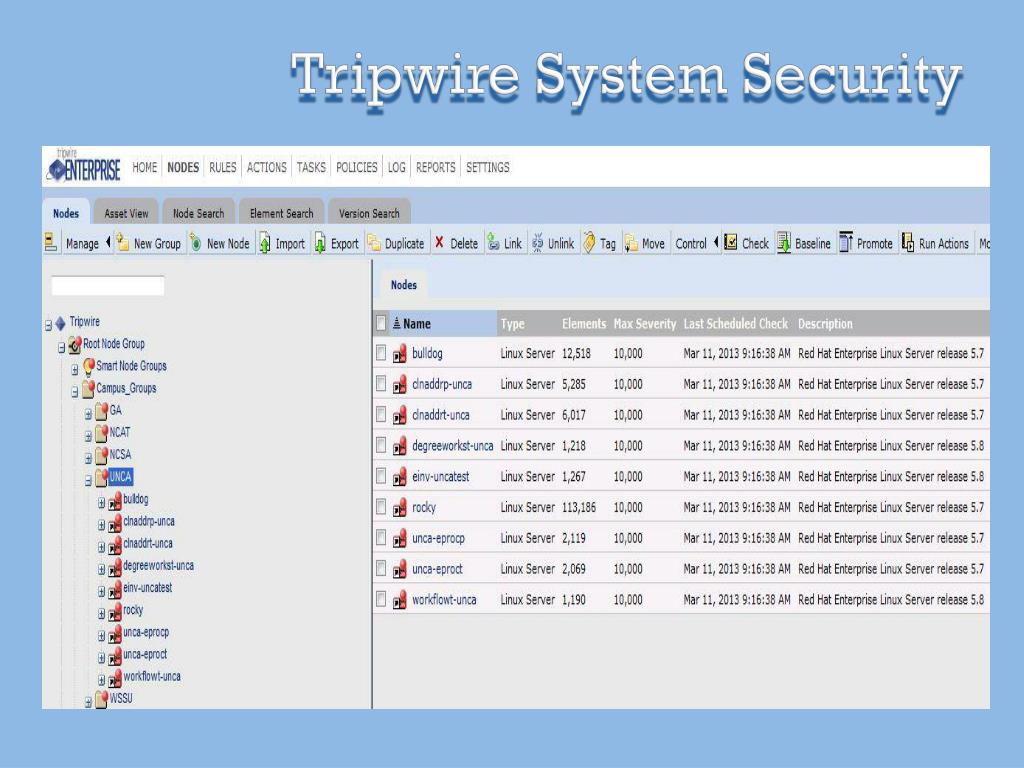Click the Tripwire root diamond icon
The image size is (1024, 768).
(61, 323)
